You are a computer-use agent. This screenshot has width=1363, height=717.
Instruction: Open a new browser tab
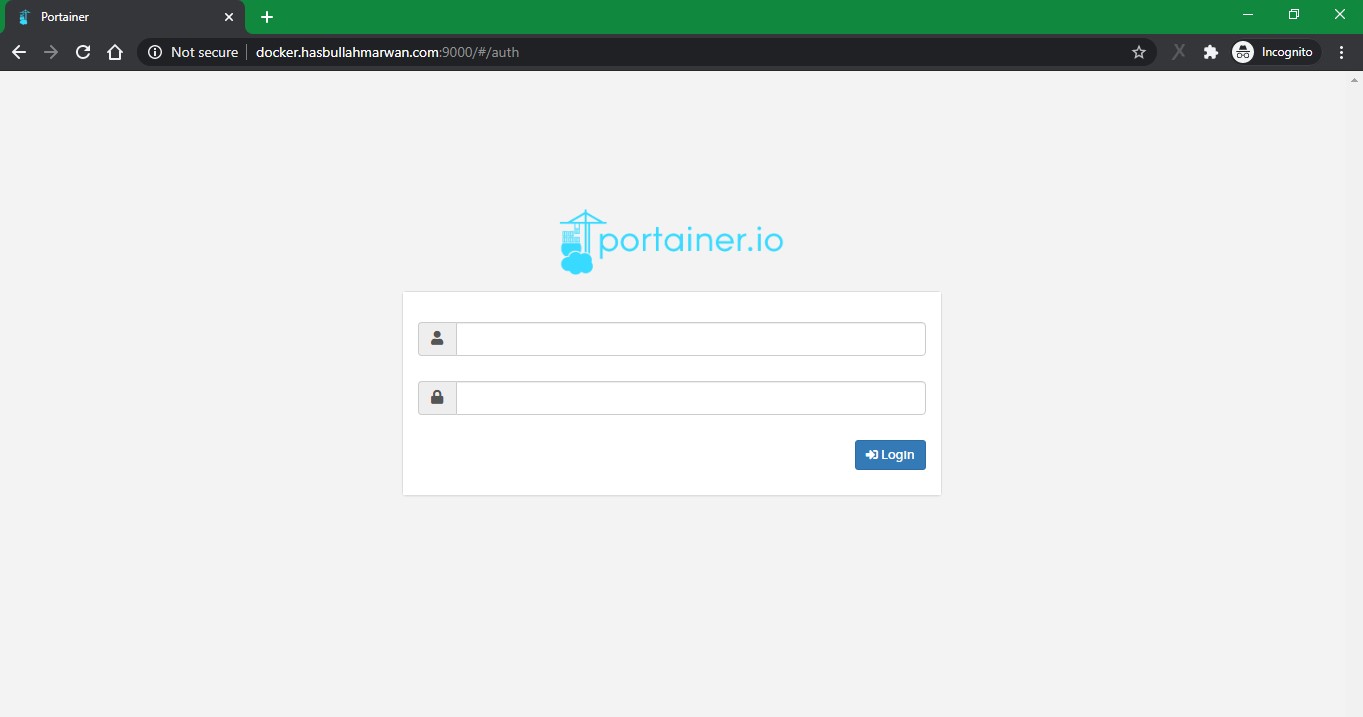point(266,16)
